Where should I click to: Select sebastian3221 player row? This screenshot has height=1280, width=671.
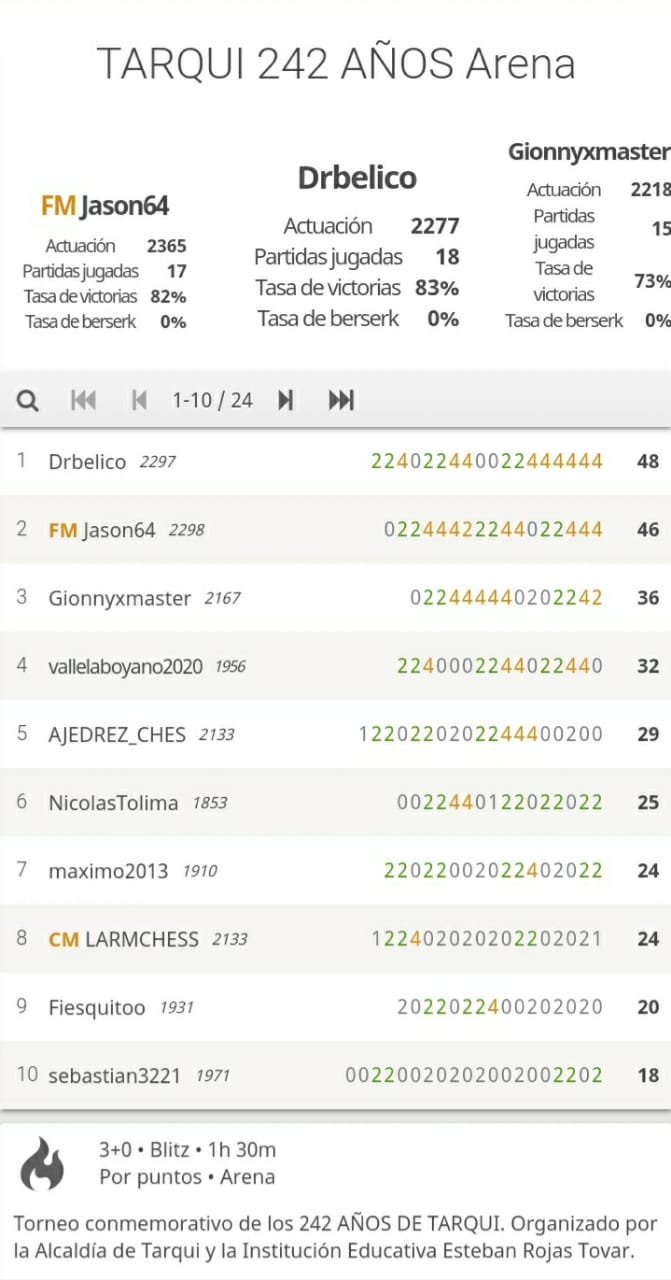click(x=335, y=1075)
